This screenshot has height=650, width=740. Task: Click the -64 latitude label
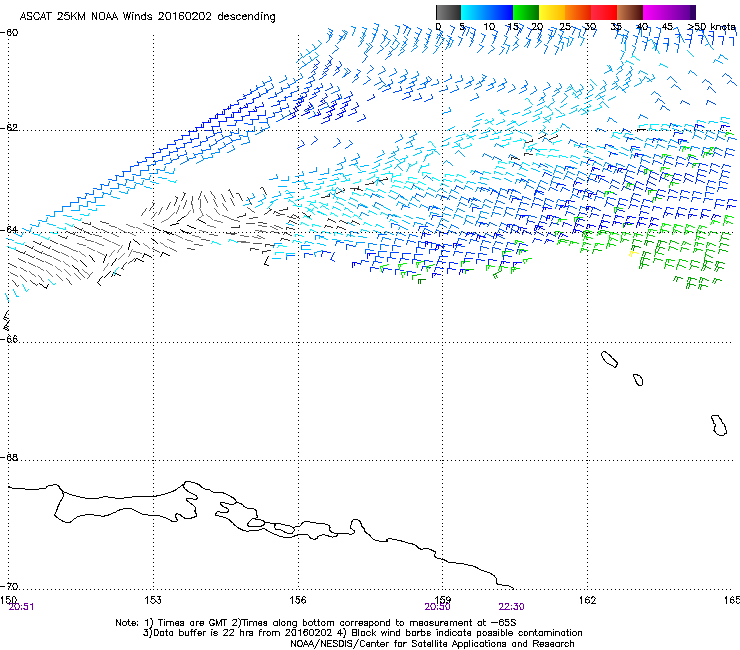[x=9, y=230]
